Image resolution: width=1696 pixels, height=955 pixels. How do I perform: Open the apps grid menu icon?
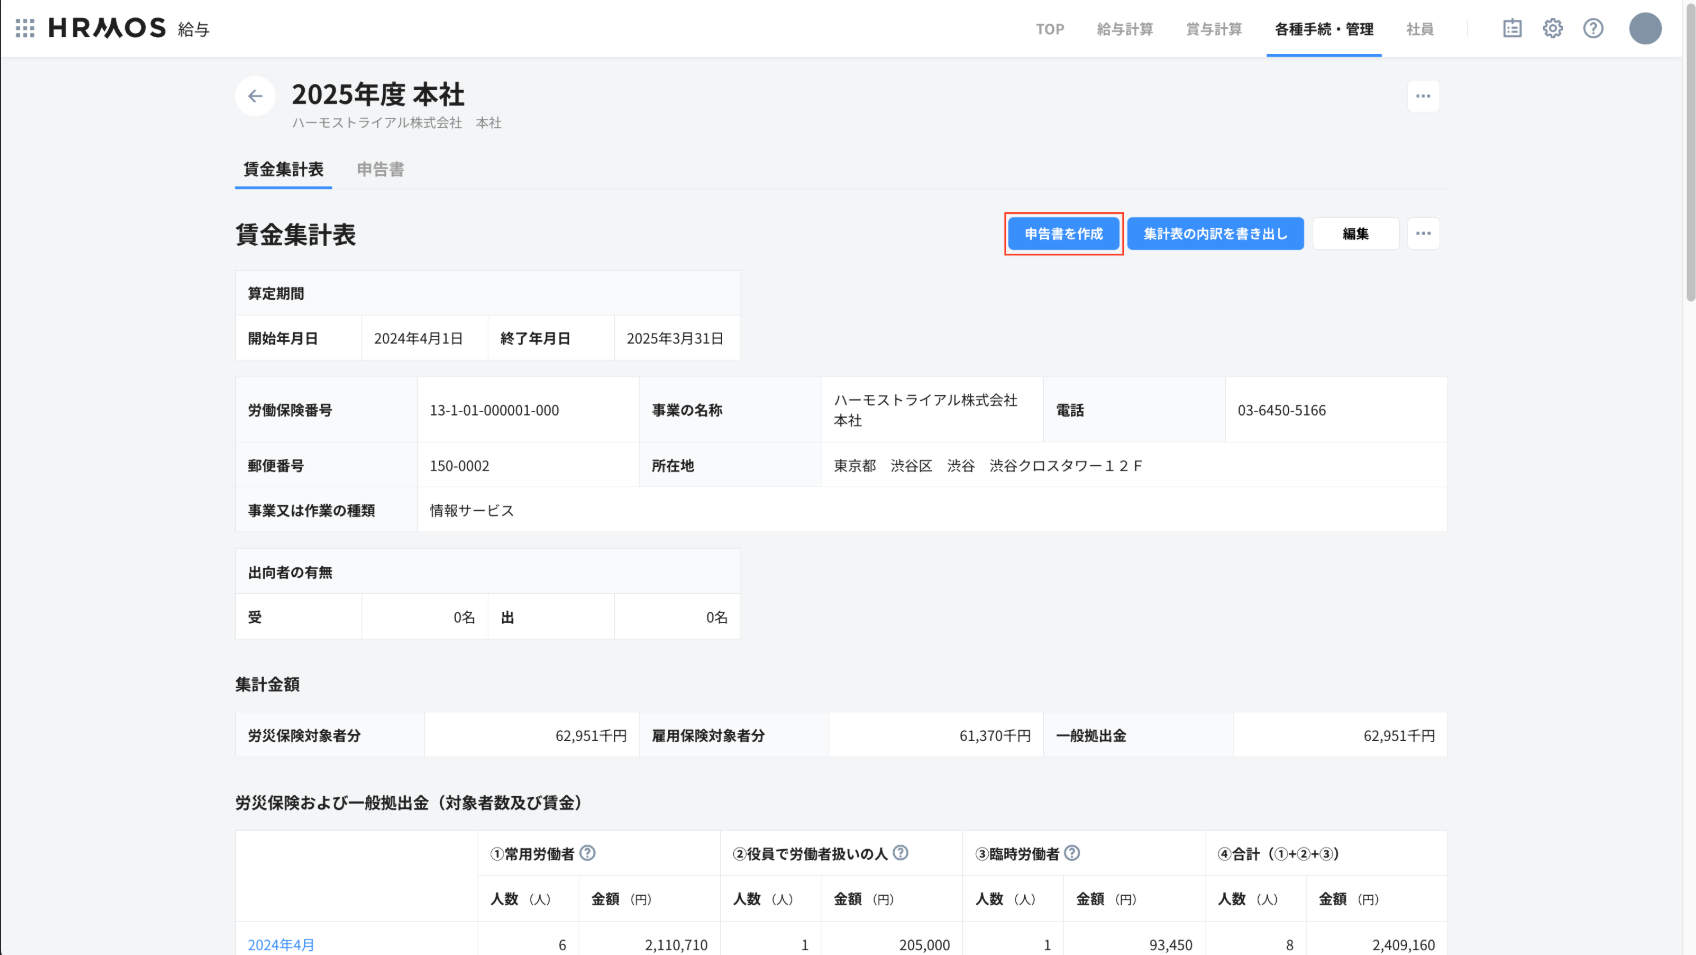[25, 28]
